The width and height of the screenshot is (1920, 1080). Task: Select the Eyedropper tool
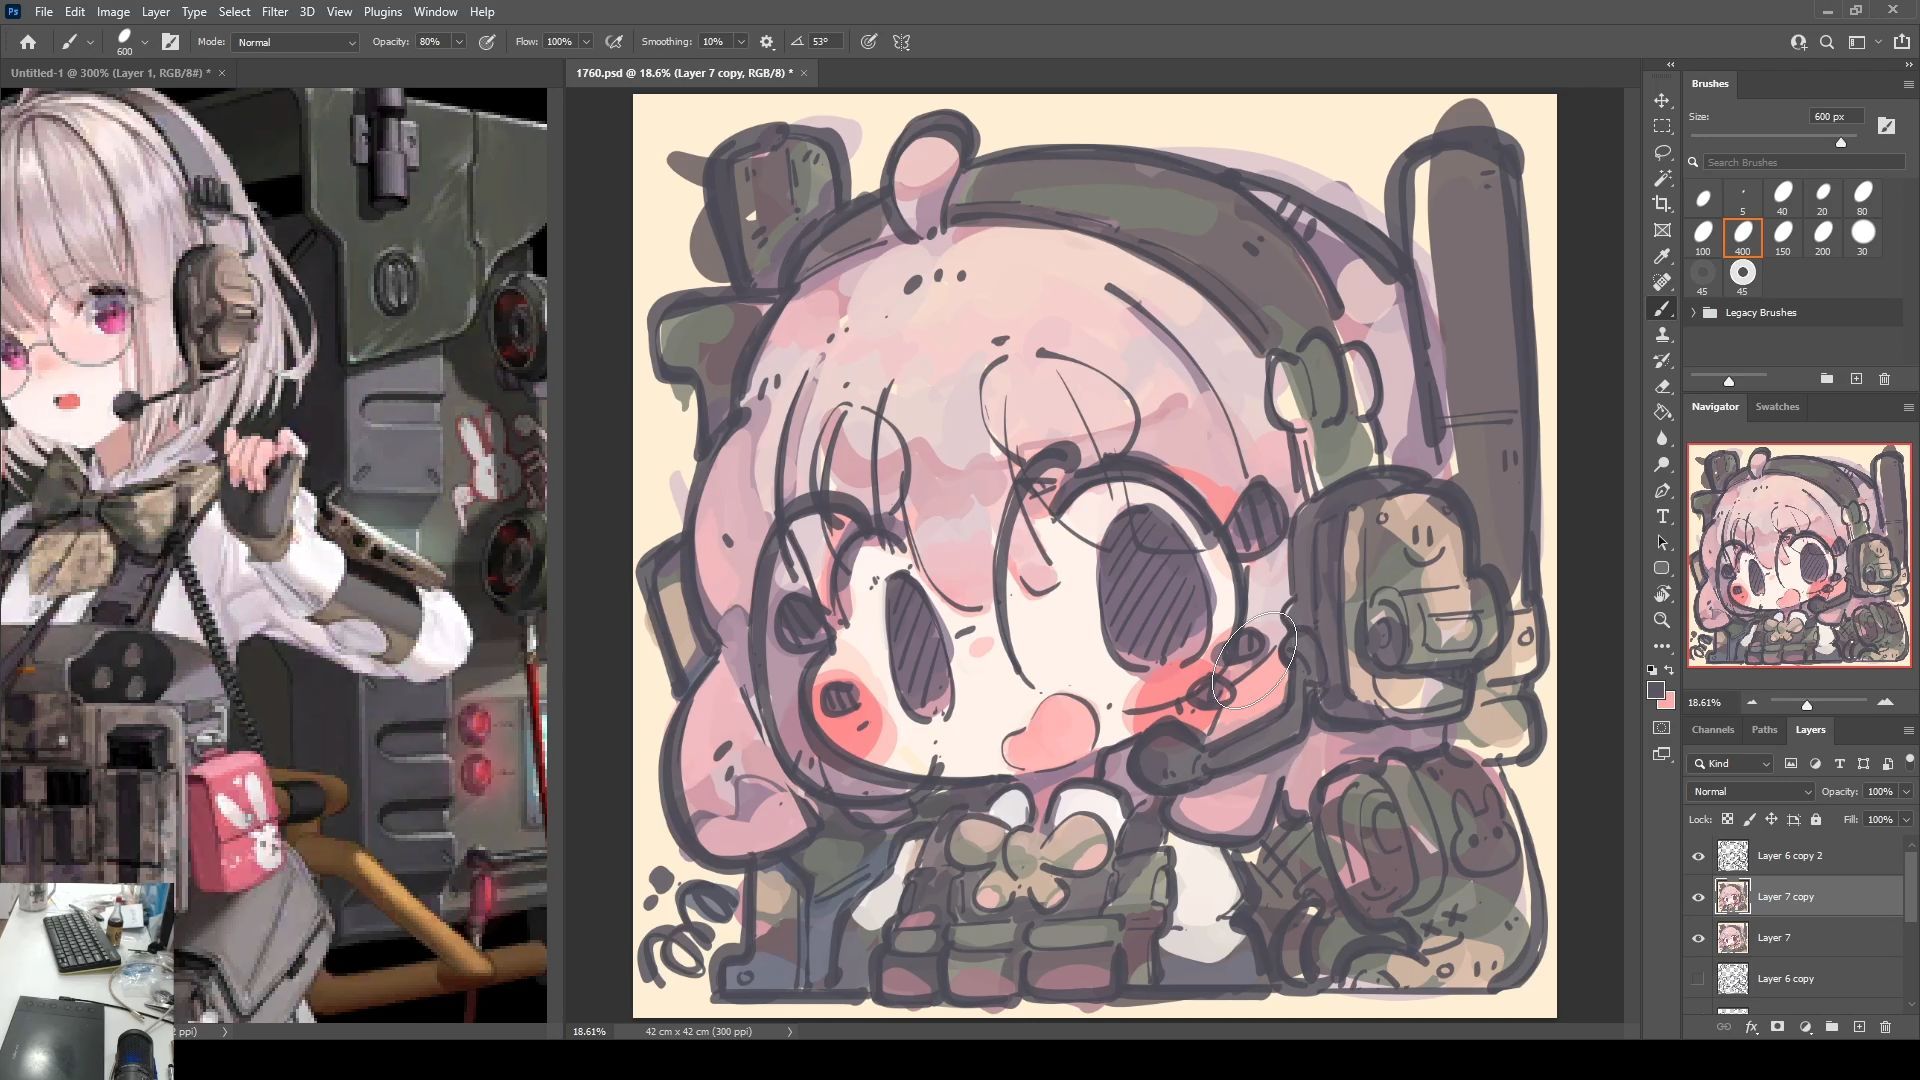[x=1662, y=257]
